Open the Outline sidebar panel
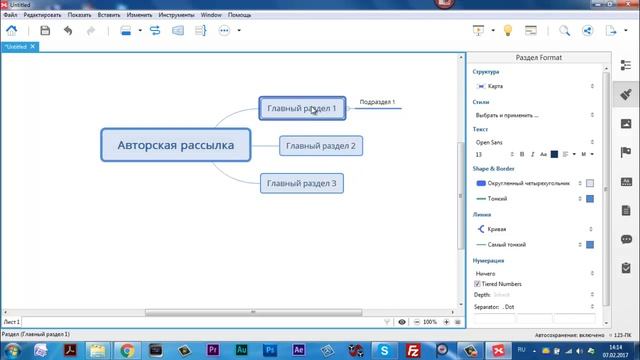This screenshot has height=360, width=640. (x=626, y=65)
